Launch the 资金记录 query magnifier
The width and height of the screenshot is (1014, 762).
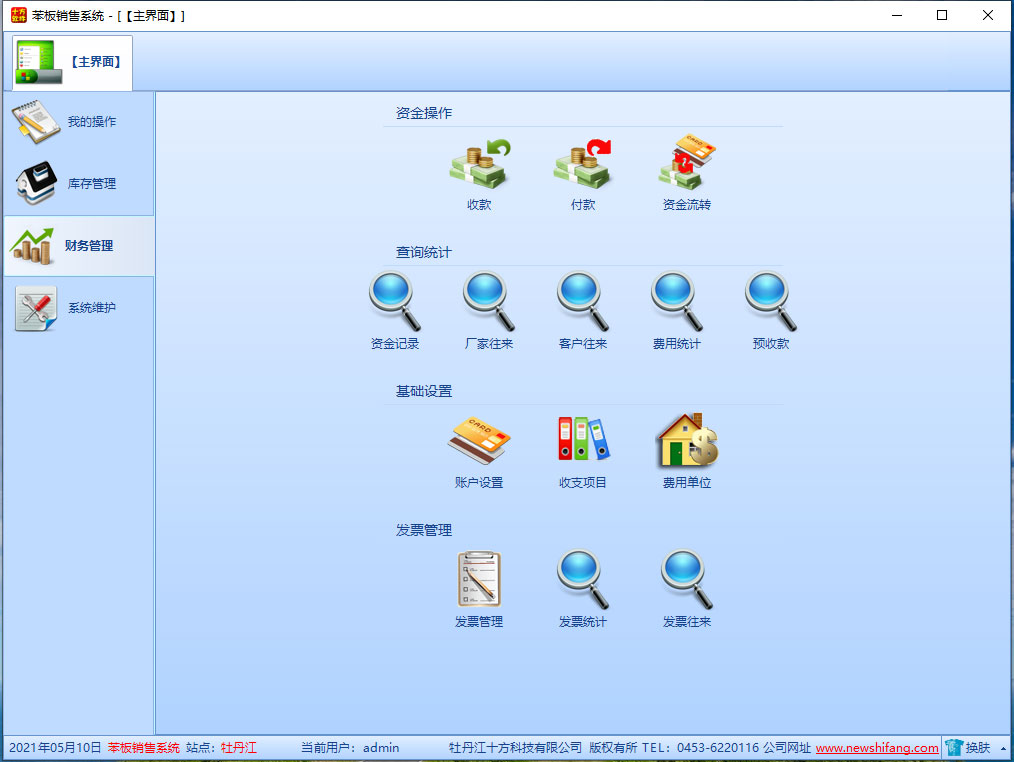pos(395,303)
